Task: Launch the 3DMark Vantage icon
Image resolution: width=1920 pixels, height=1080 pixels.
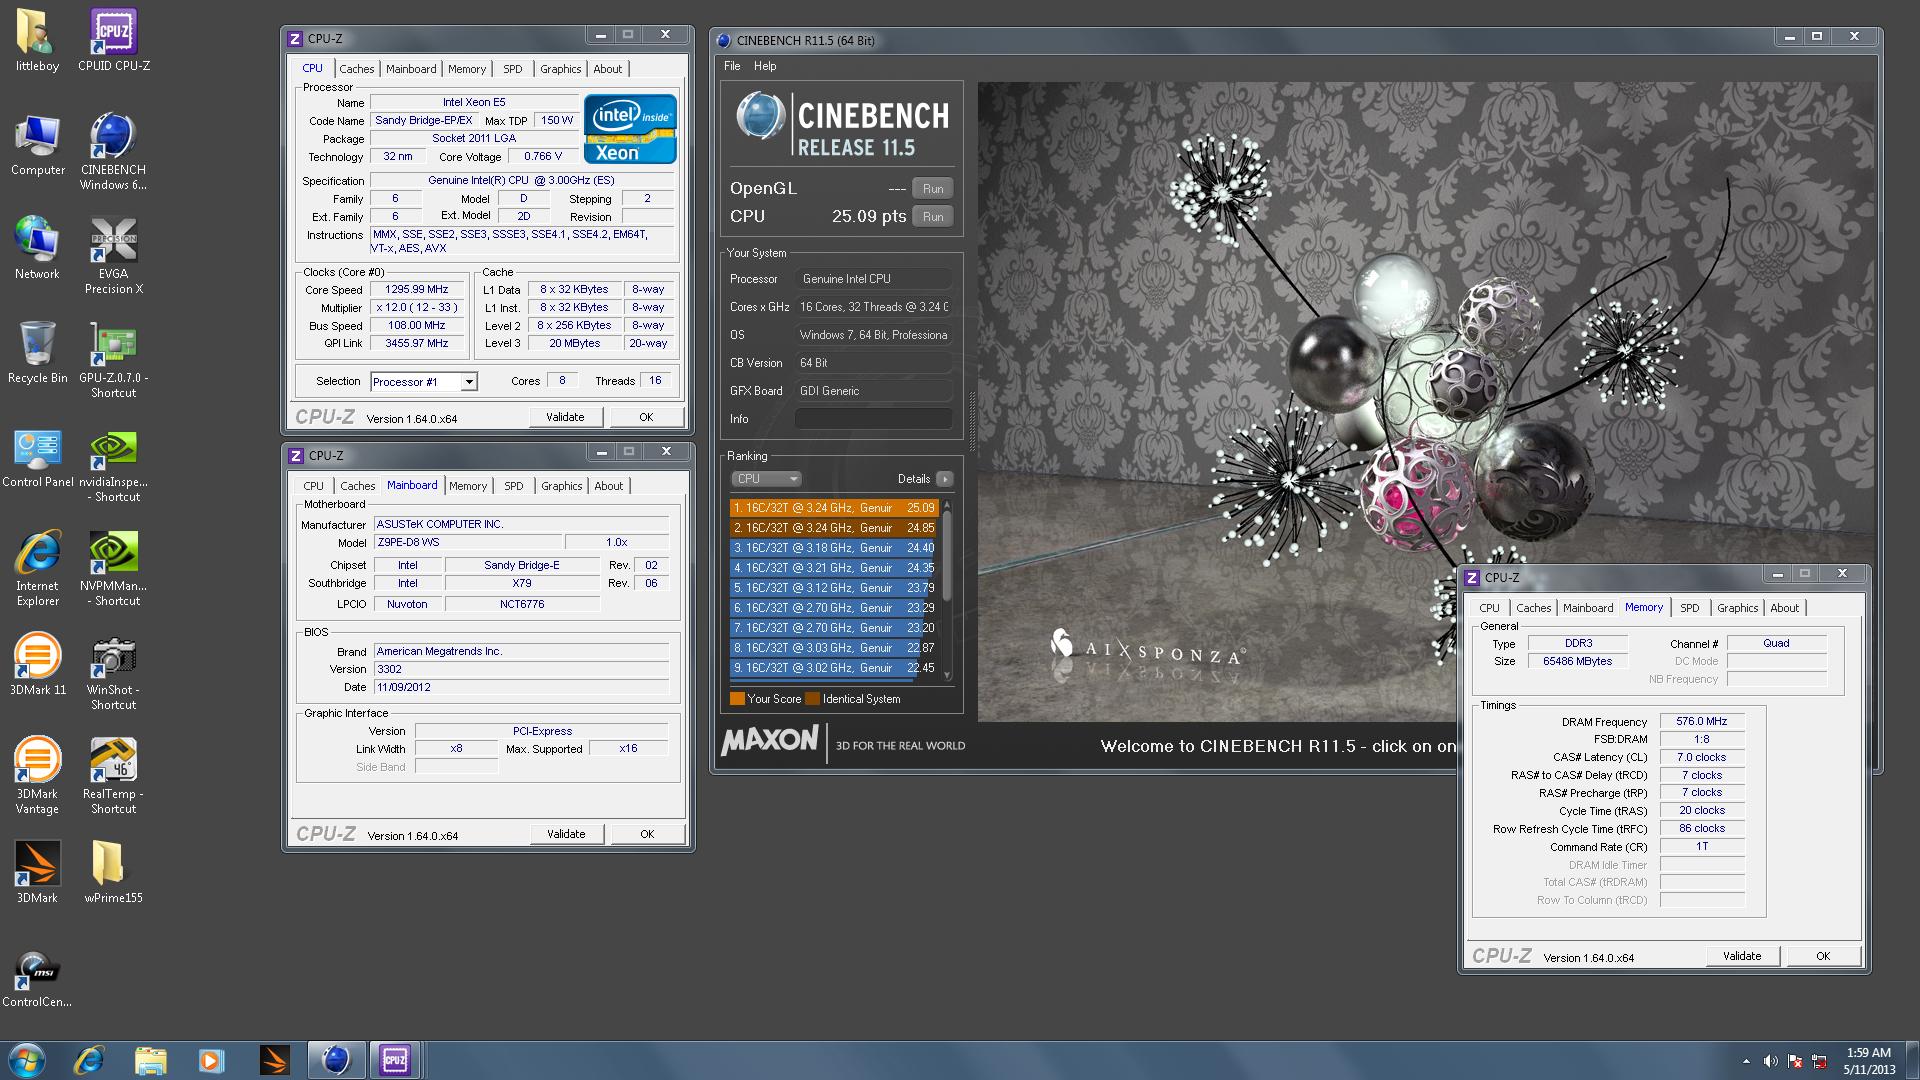Action: click(x=37, y=776)
